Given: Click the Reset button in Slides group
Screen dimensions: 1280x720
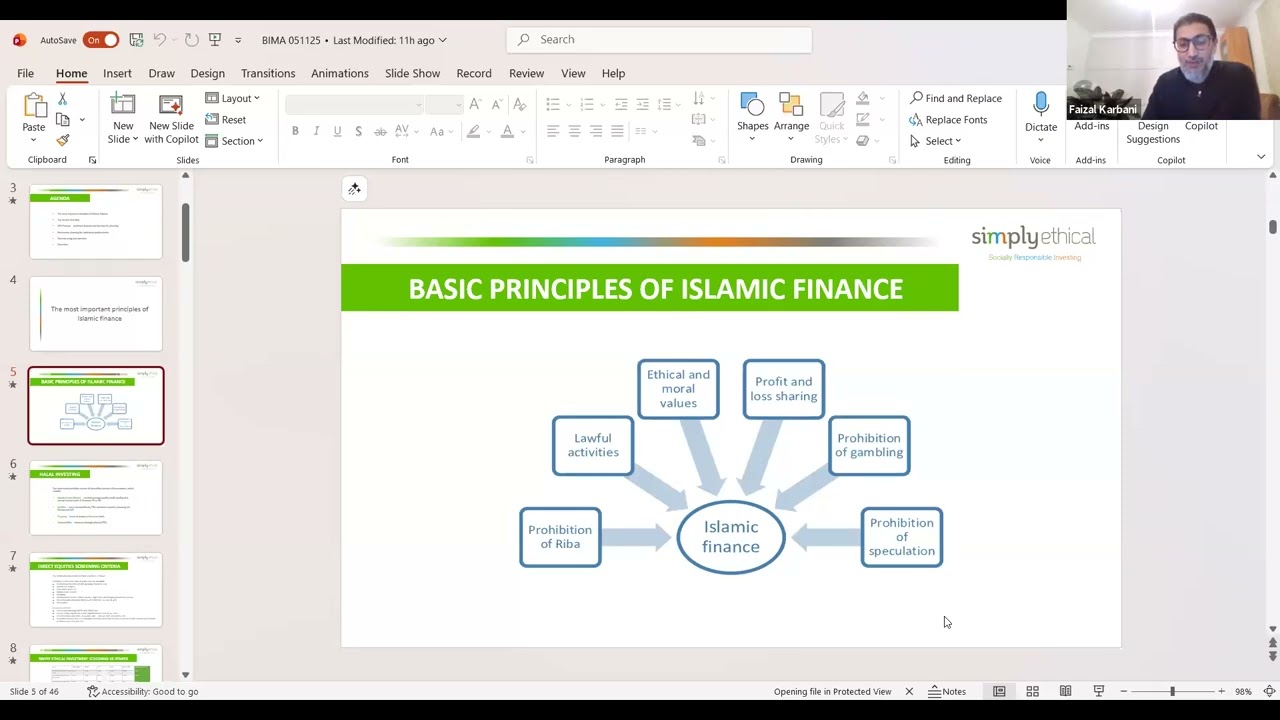Looking at the screenshot, I should click(x=226, y=119).
